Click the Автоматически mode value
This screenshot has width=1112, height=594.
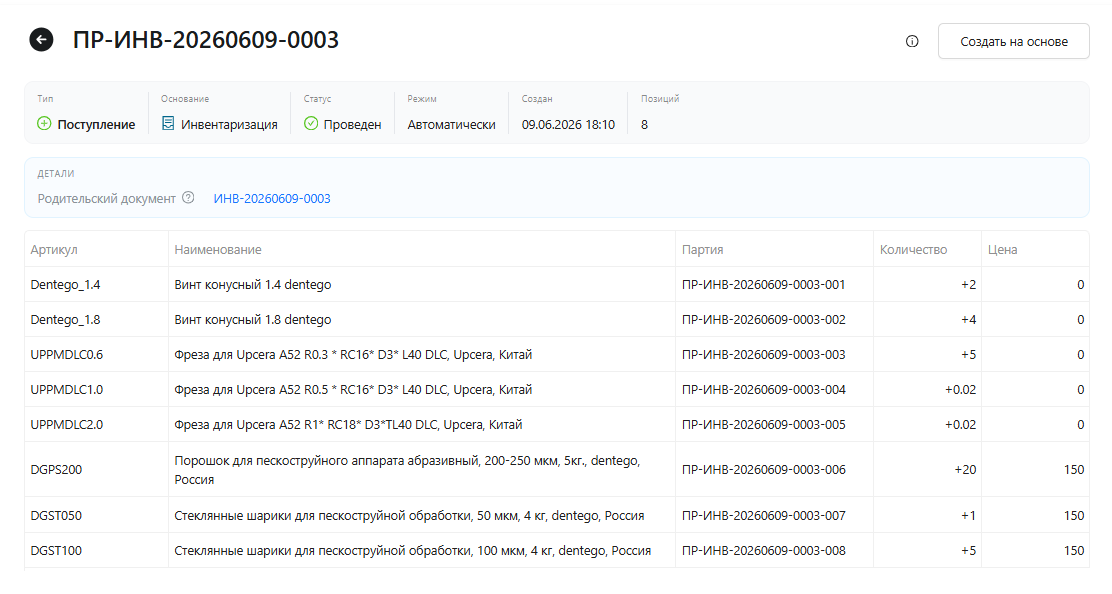click(x=451, y=125)
